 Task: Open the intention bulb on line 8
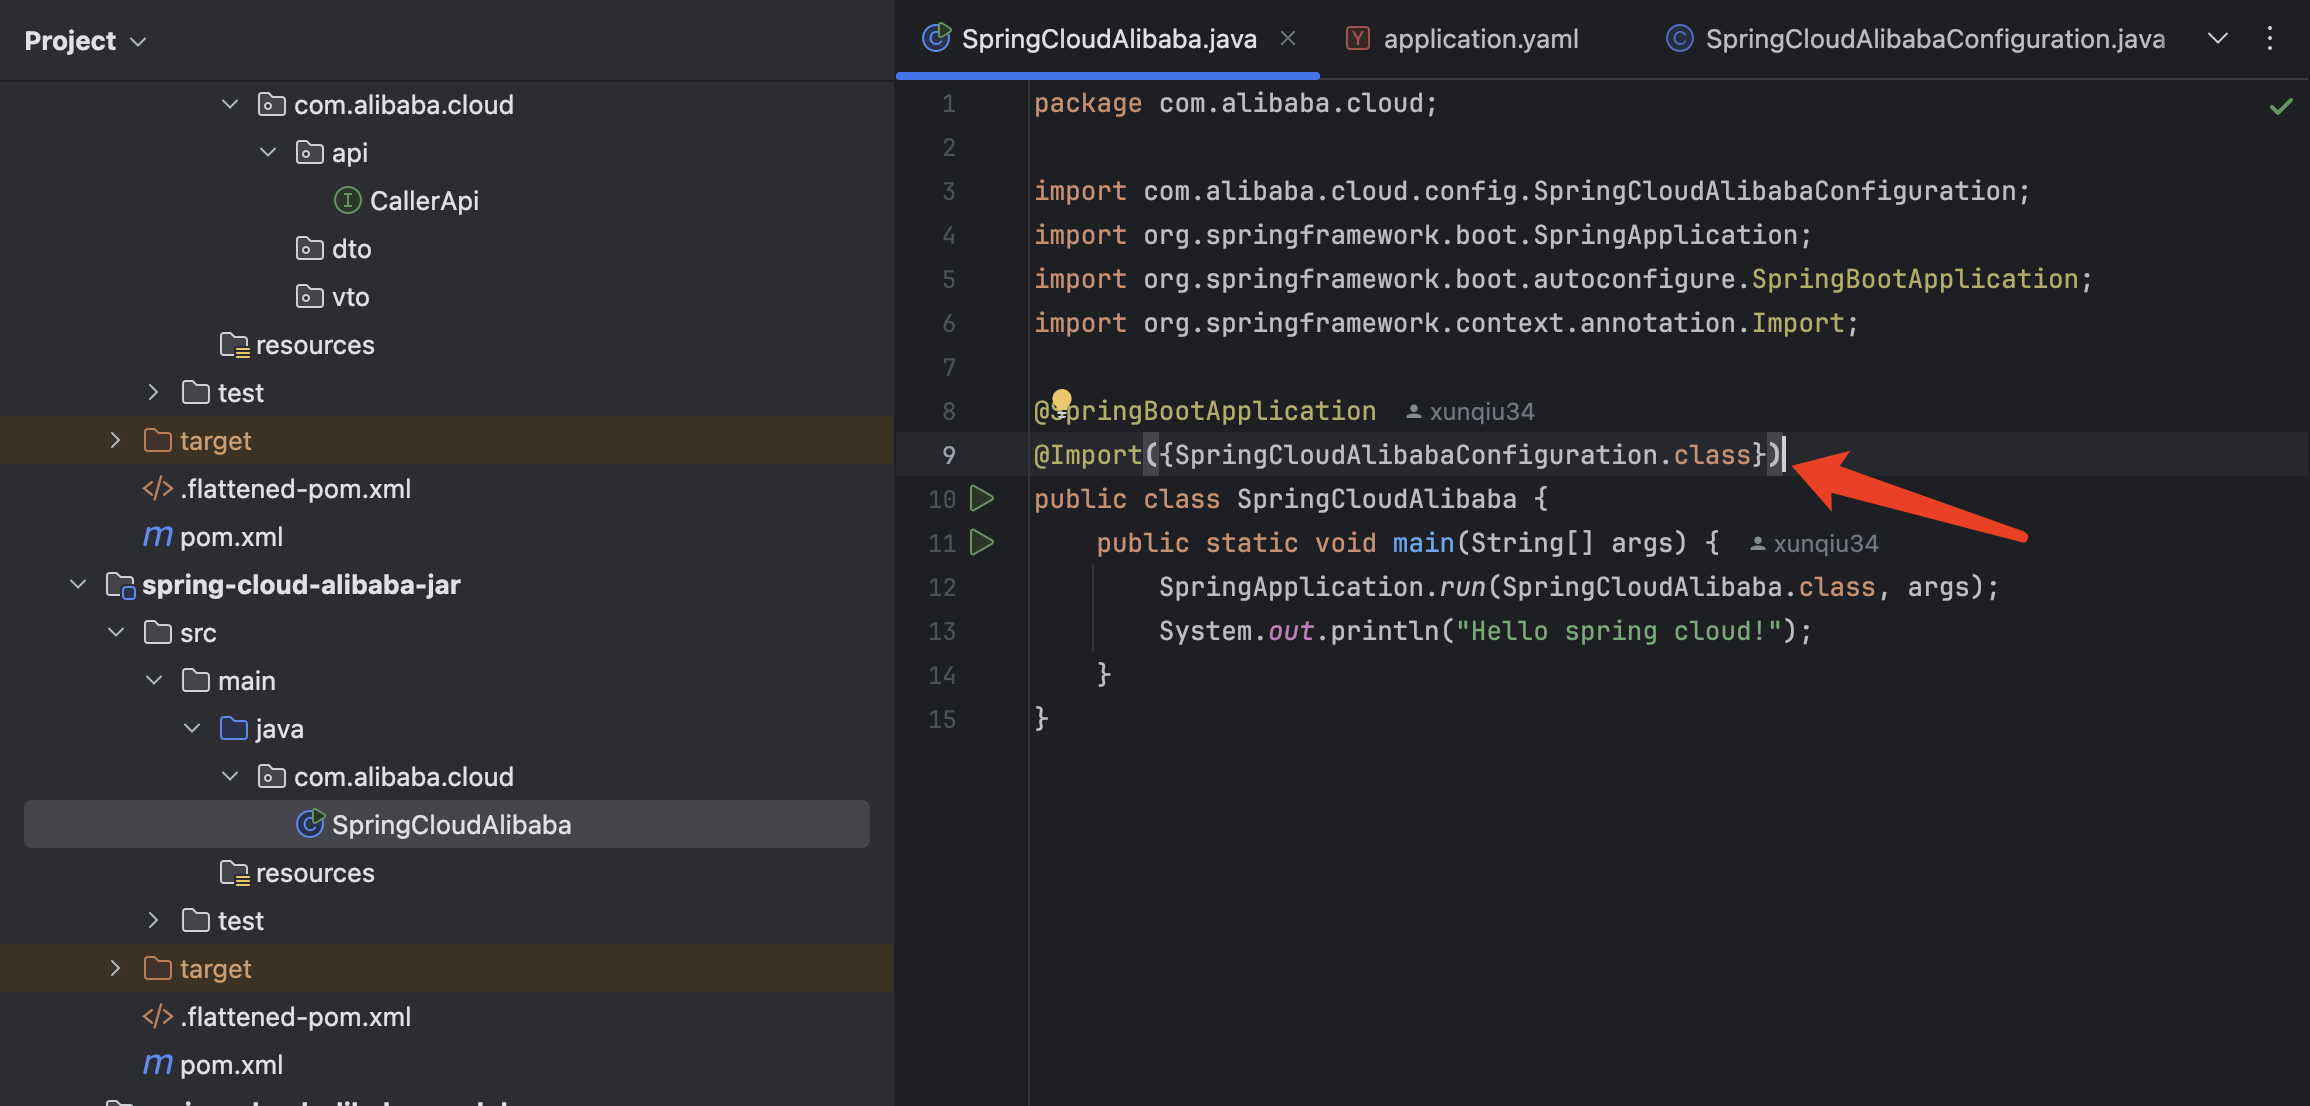[x=1062, y=398]
